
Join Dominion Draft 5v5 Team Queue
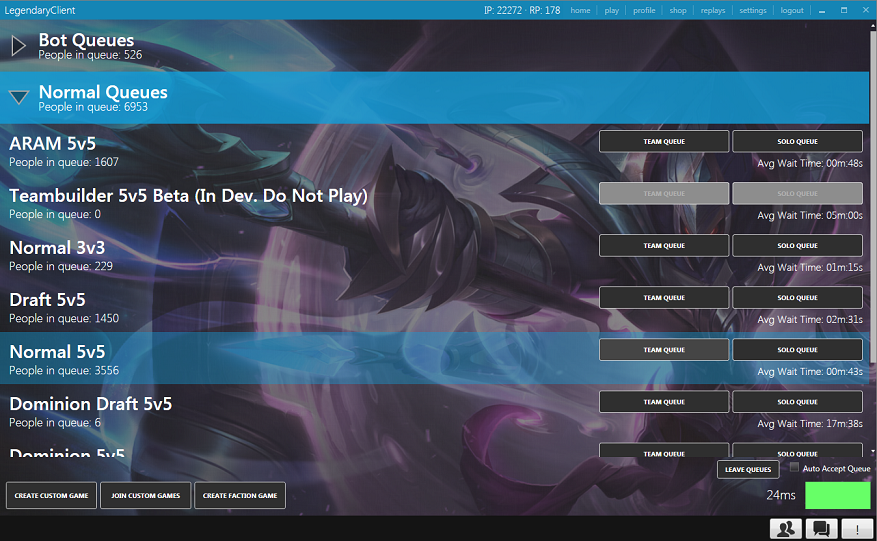point(664,402)
